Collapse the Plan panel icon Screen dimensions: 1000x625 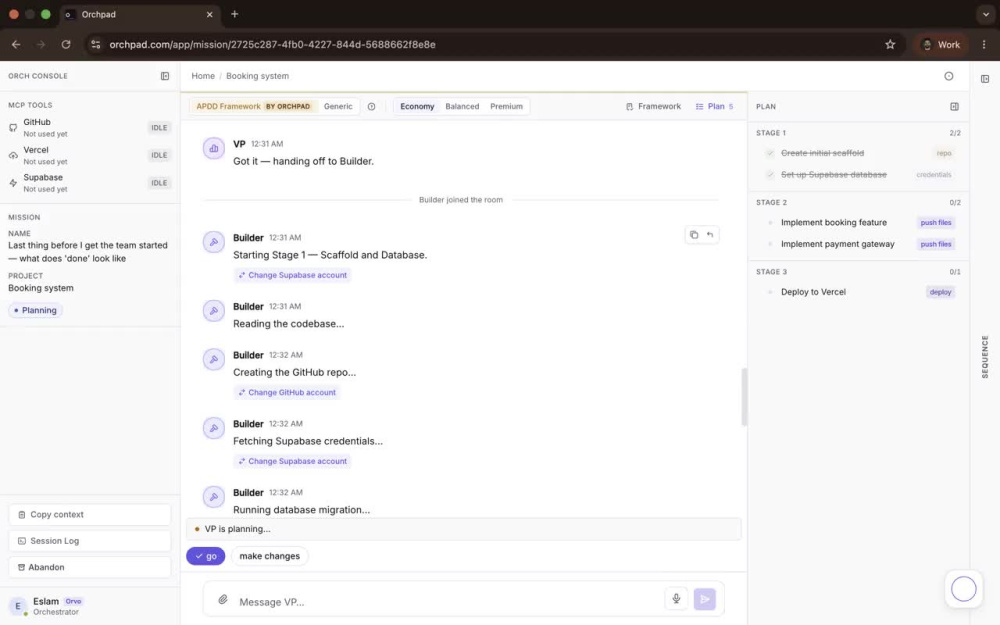click(x=954, y=107)
